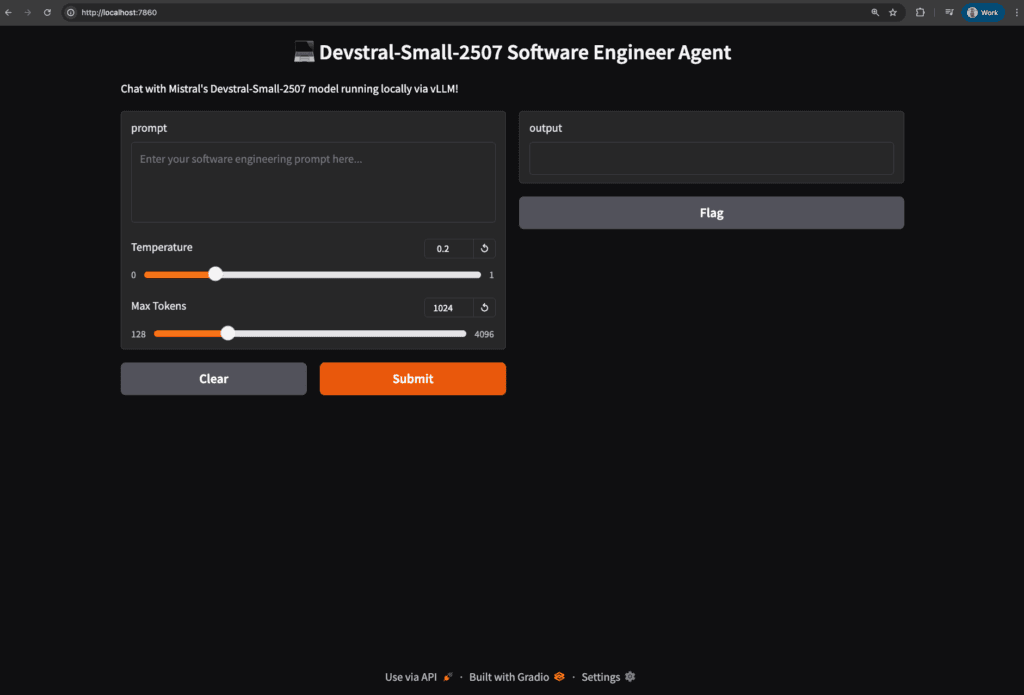Click the Flag button
Viewport: 1024px width, 695px height.
click(x=711, y=213)
